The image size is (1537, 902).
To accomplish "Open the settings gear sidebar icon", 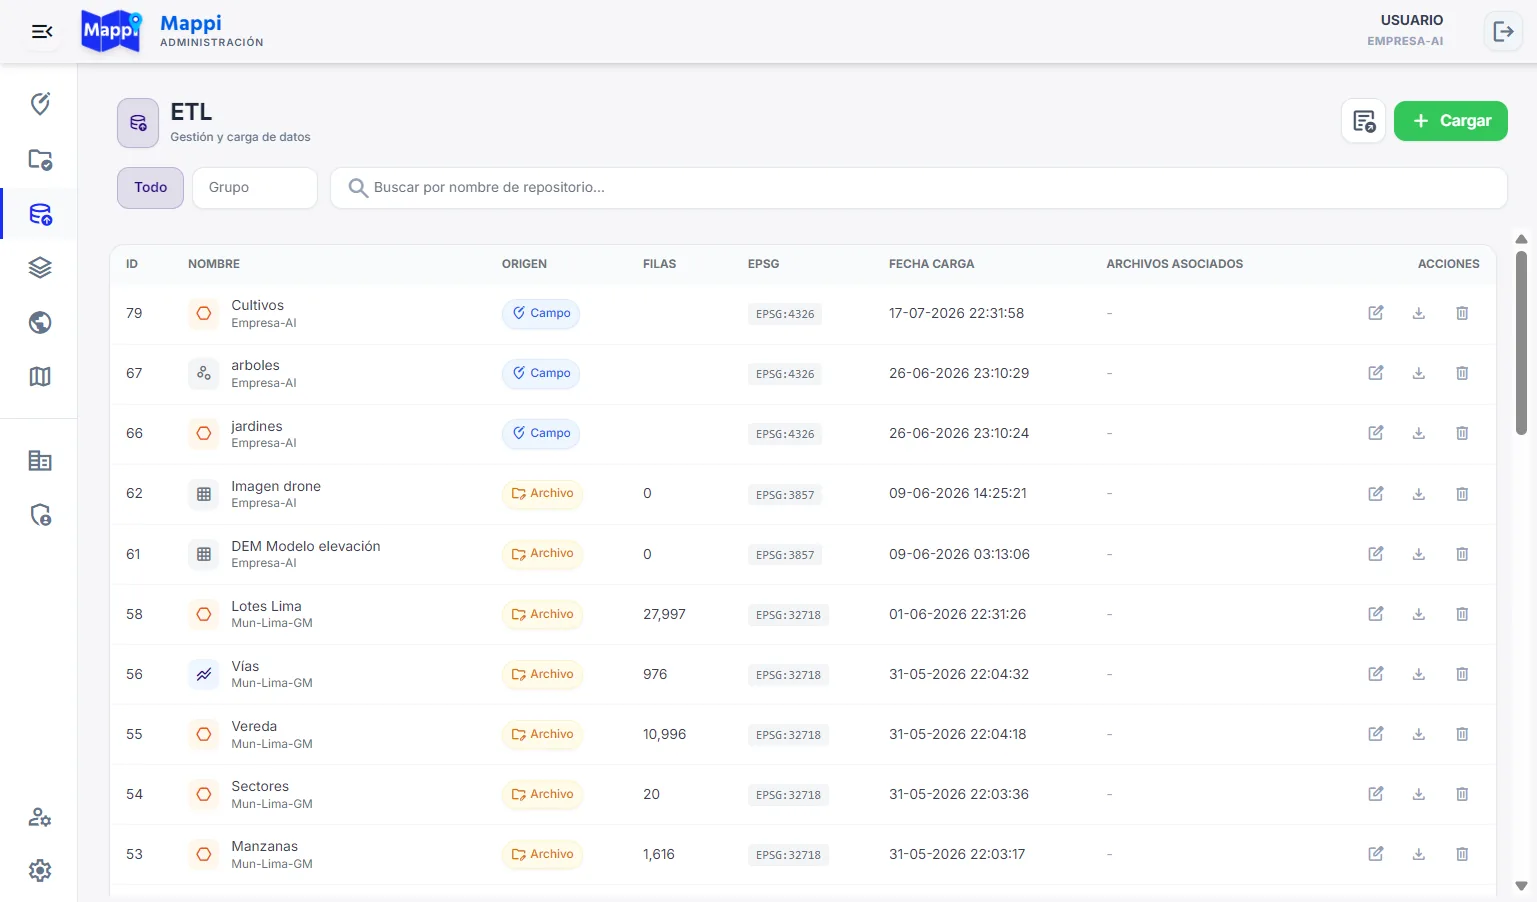I will [40, 870].
